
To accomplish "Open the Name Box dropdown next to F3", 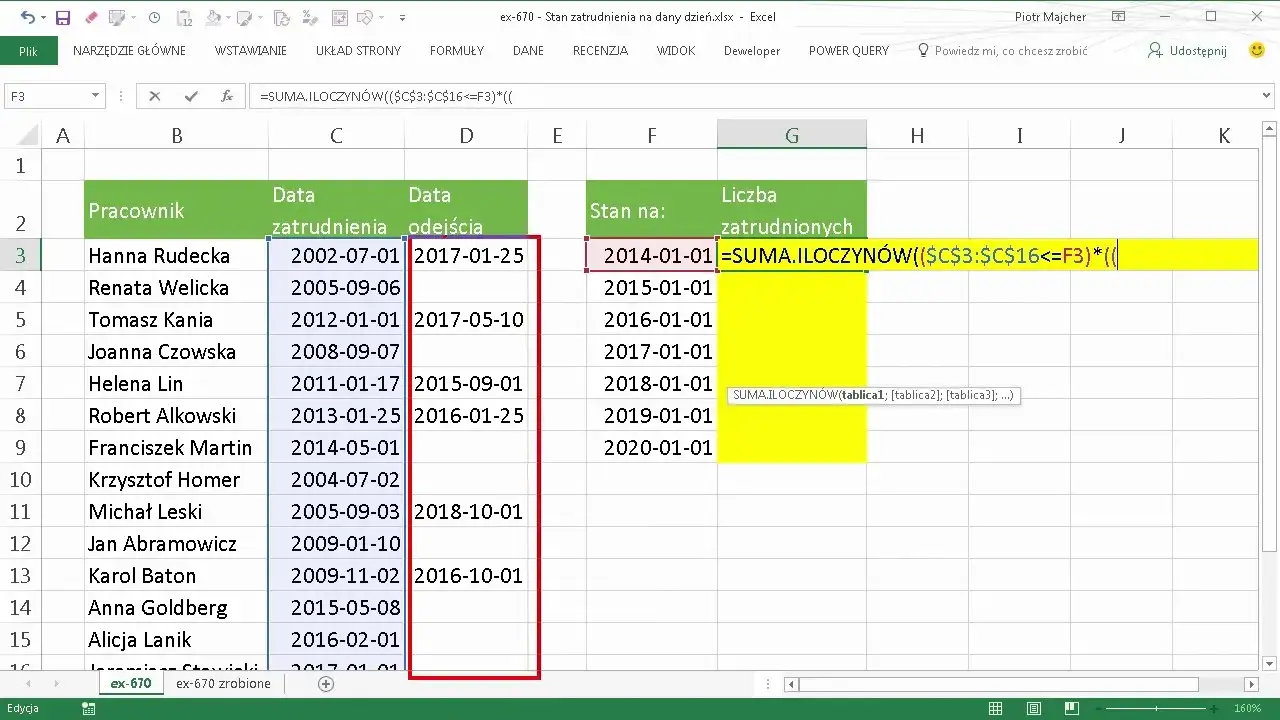I will [96, 96].
